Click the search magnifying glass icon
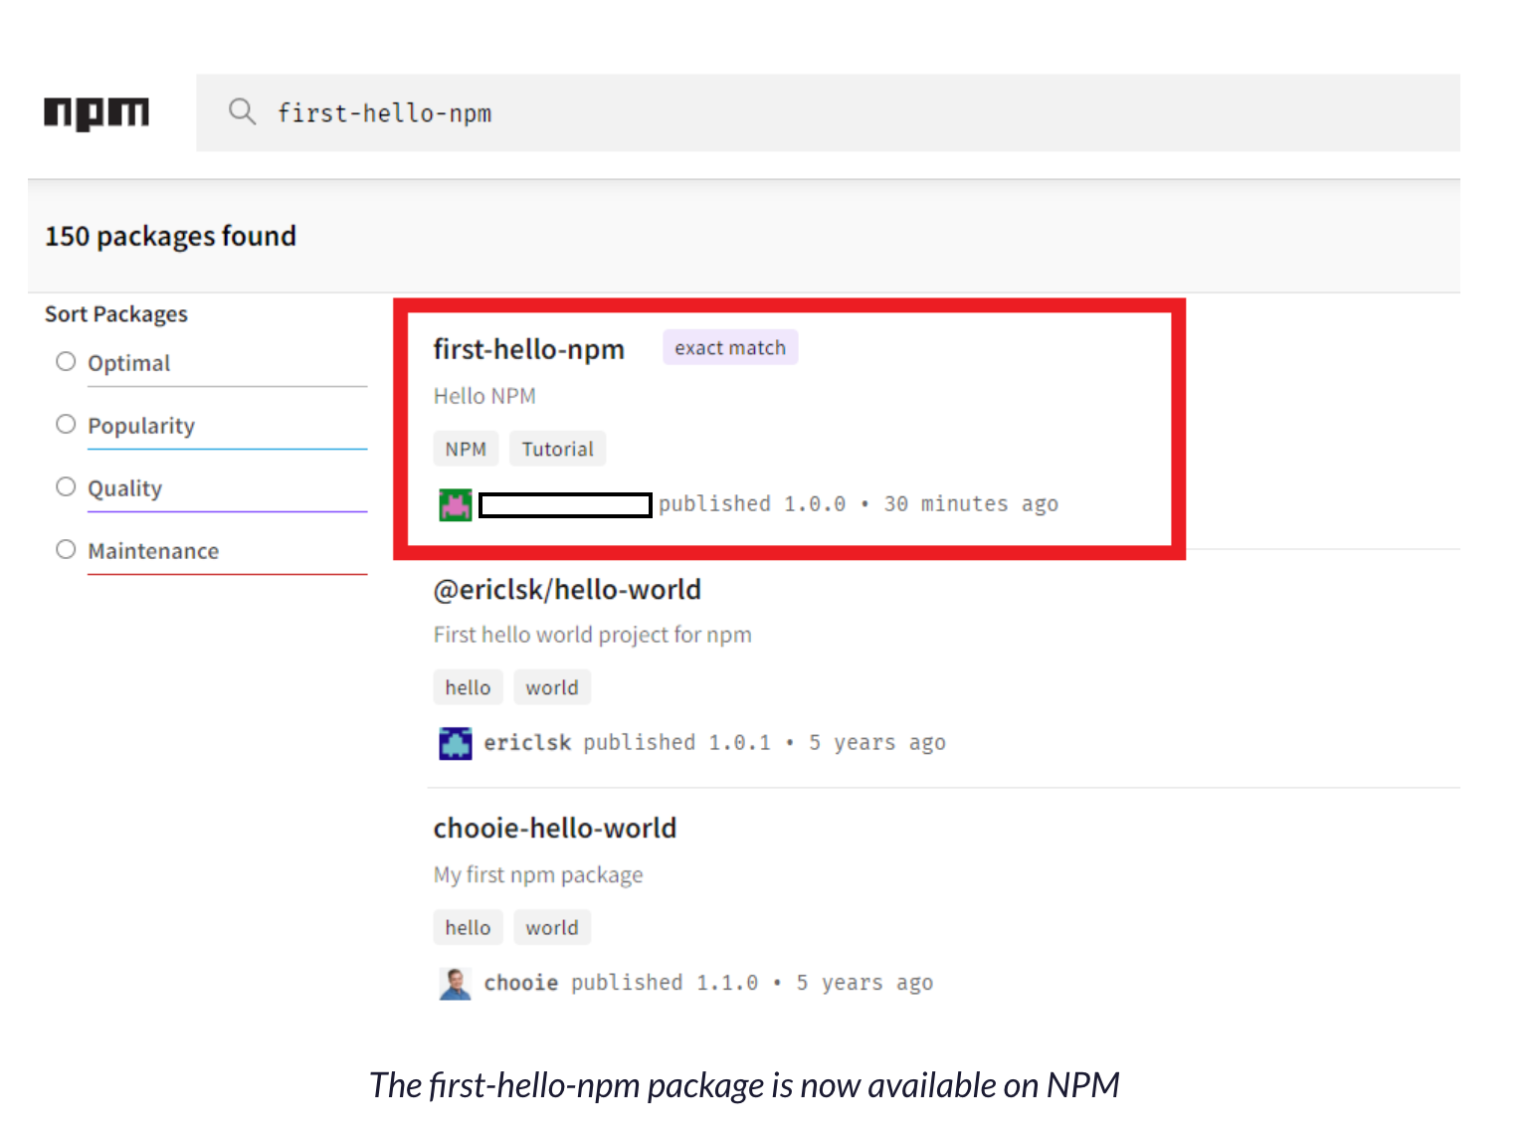This screenshot has height=1136, width=1536. pyautogui.click(x=242, y=112)
